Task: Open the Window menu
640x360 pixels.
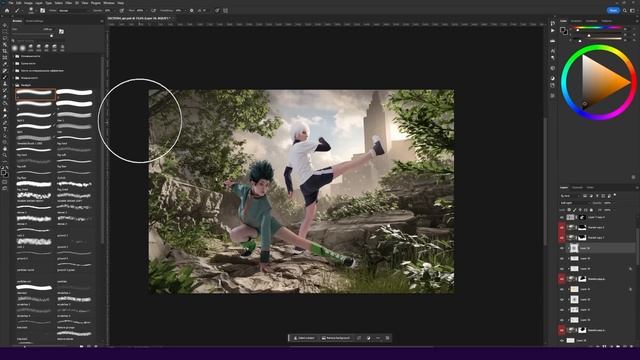Action: point(109,3)
